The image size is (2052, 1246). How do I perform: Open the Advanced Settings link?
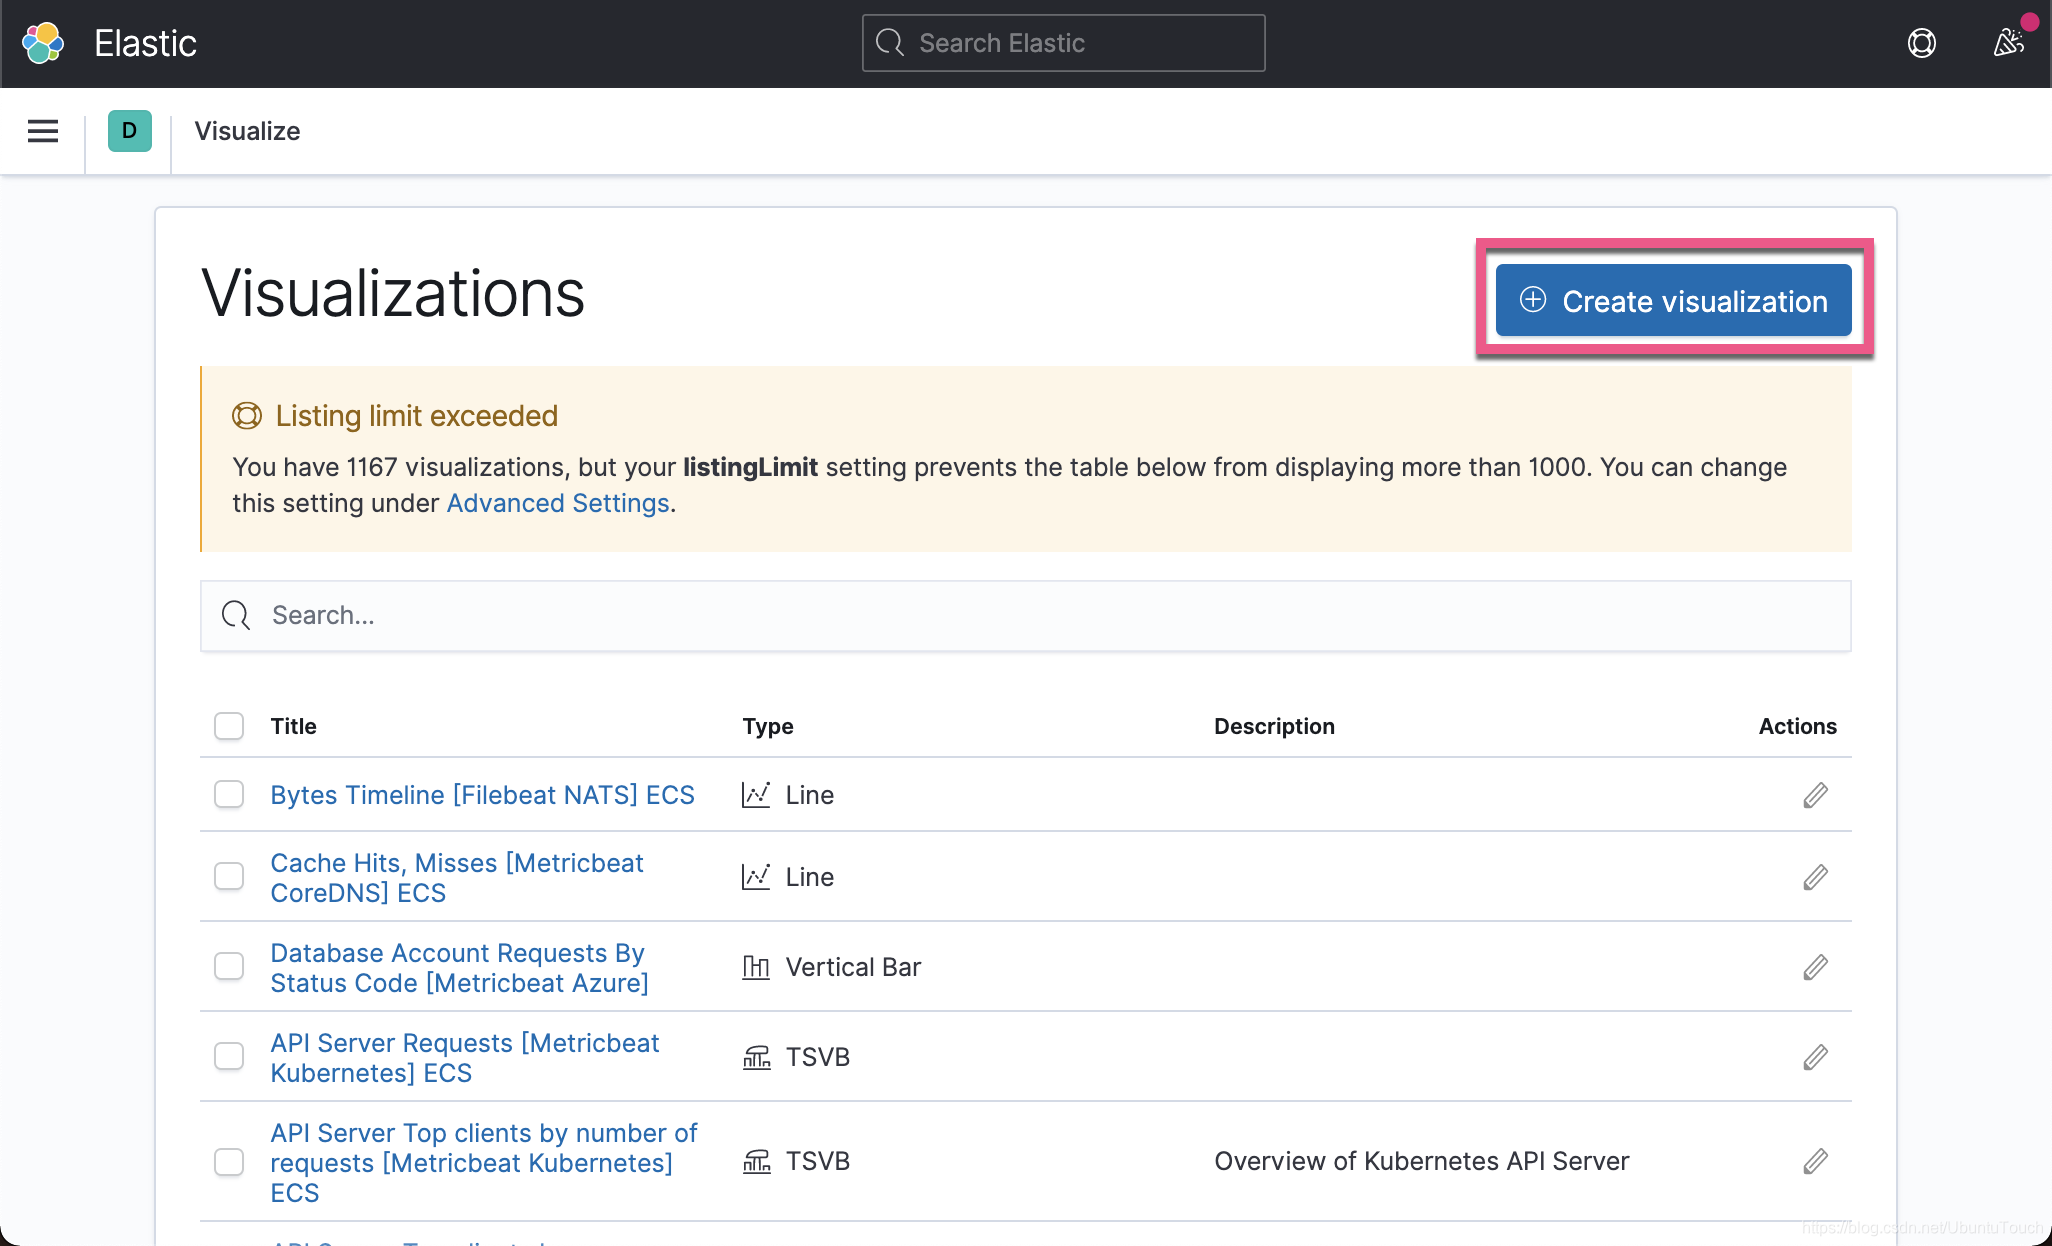pos(557,503)
